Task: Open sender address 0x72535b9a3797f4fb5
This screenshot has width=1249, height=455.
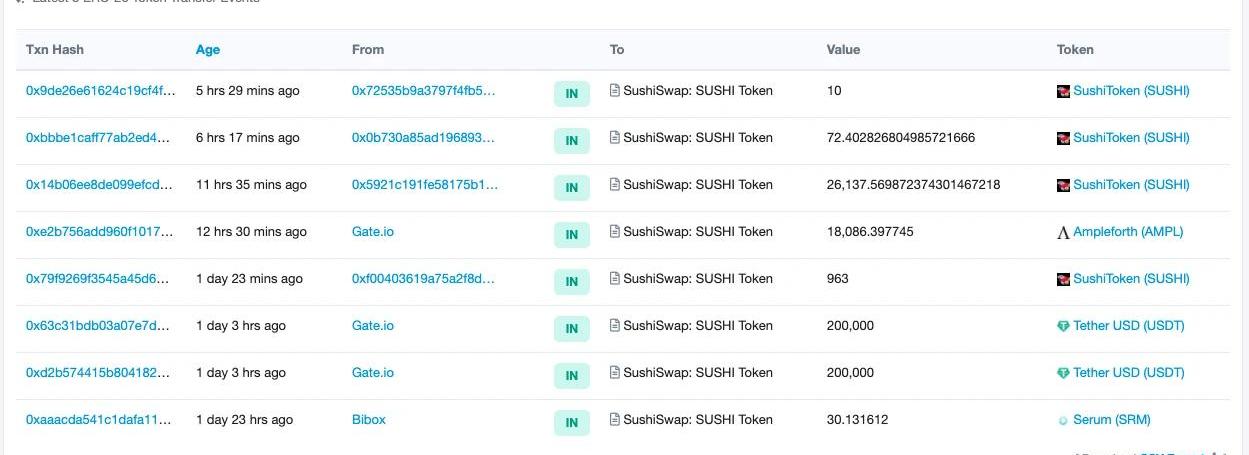Action: (423, 90)
